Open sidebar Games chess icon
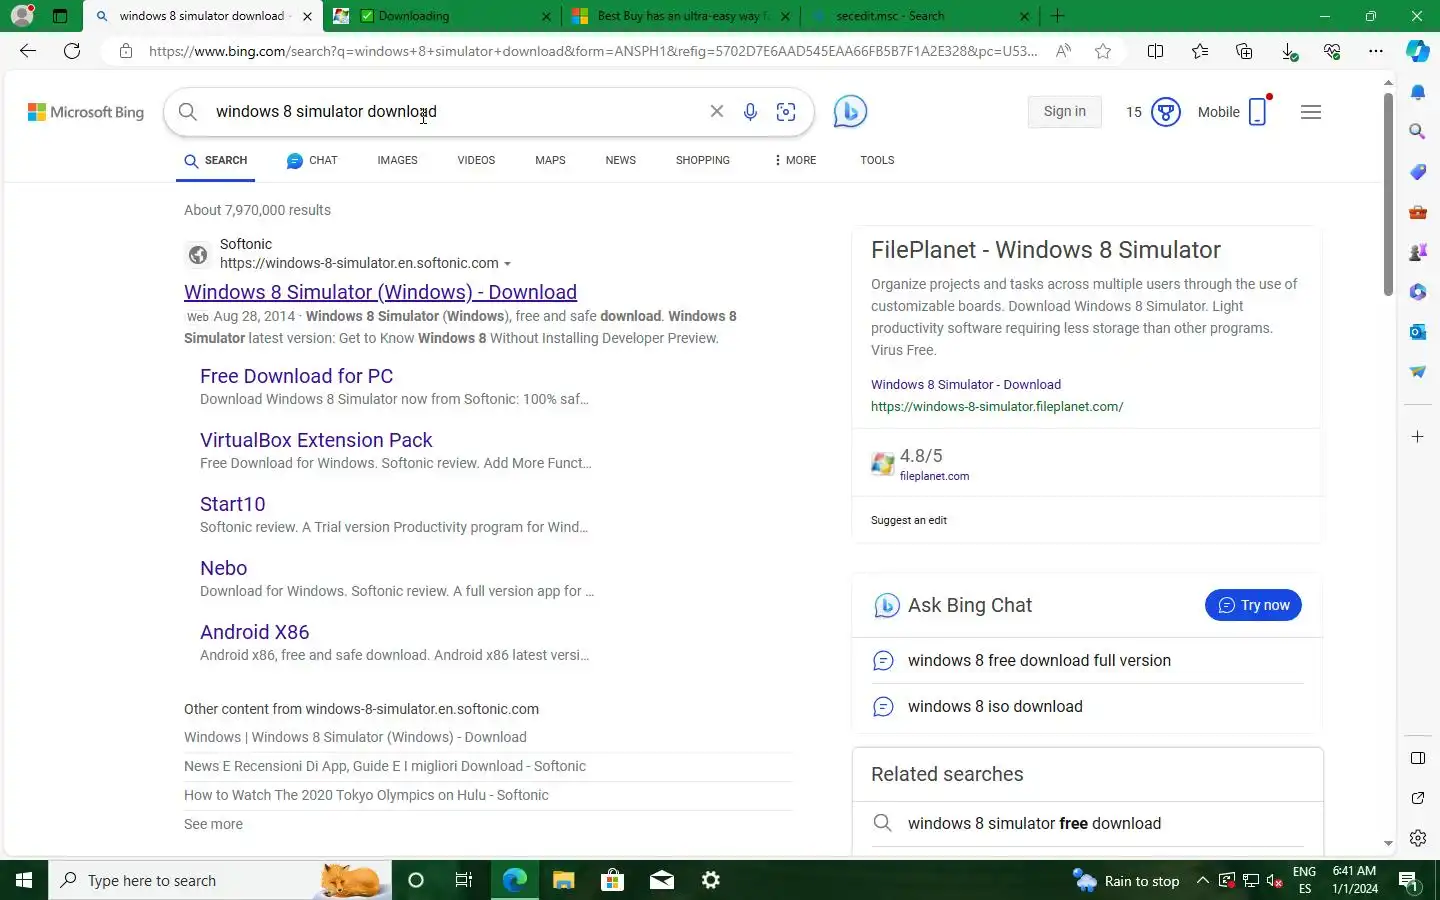The height and width of the screenshot is (900, 1440). (1418, 252)
